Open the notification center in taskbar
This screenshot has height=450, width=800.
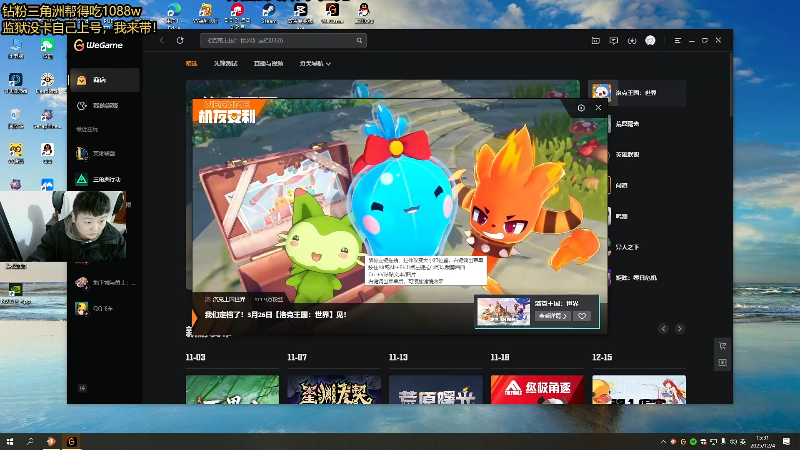pyautogui.click(x=786, y=441)
